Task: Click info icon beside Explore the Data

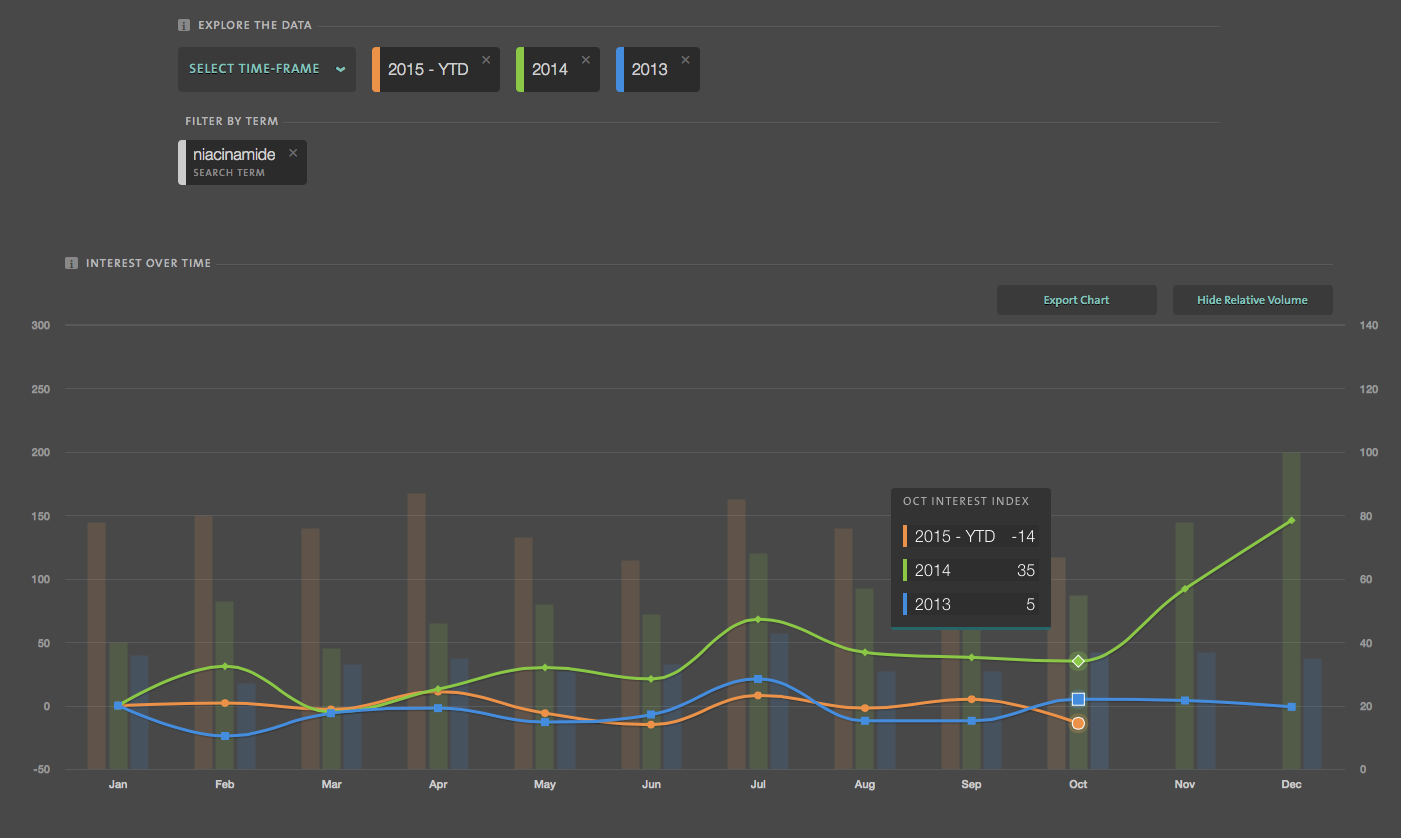Action: click(184, 25)
